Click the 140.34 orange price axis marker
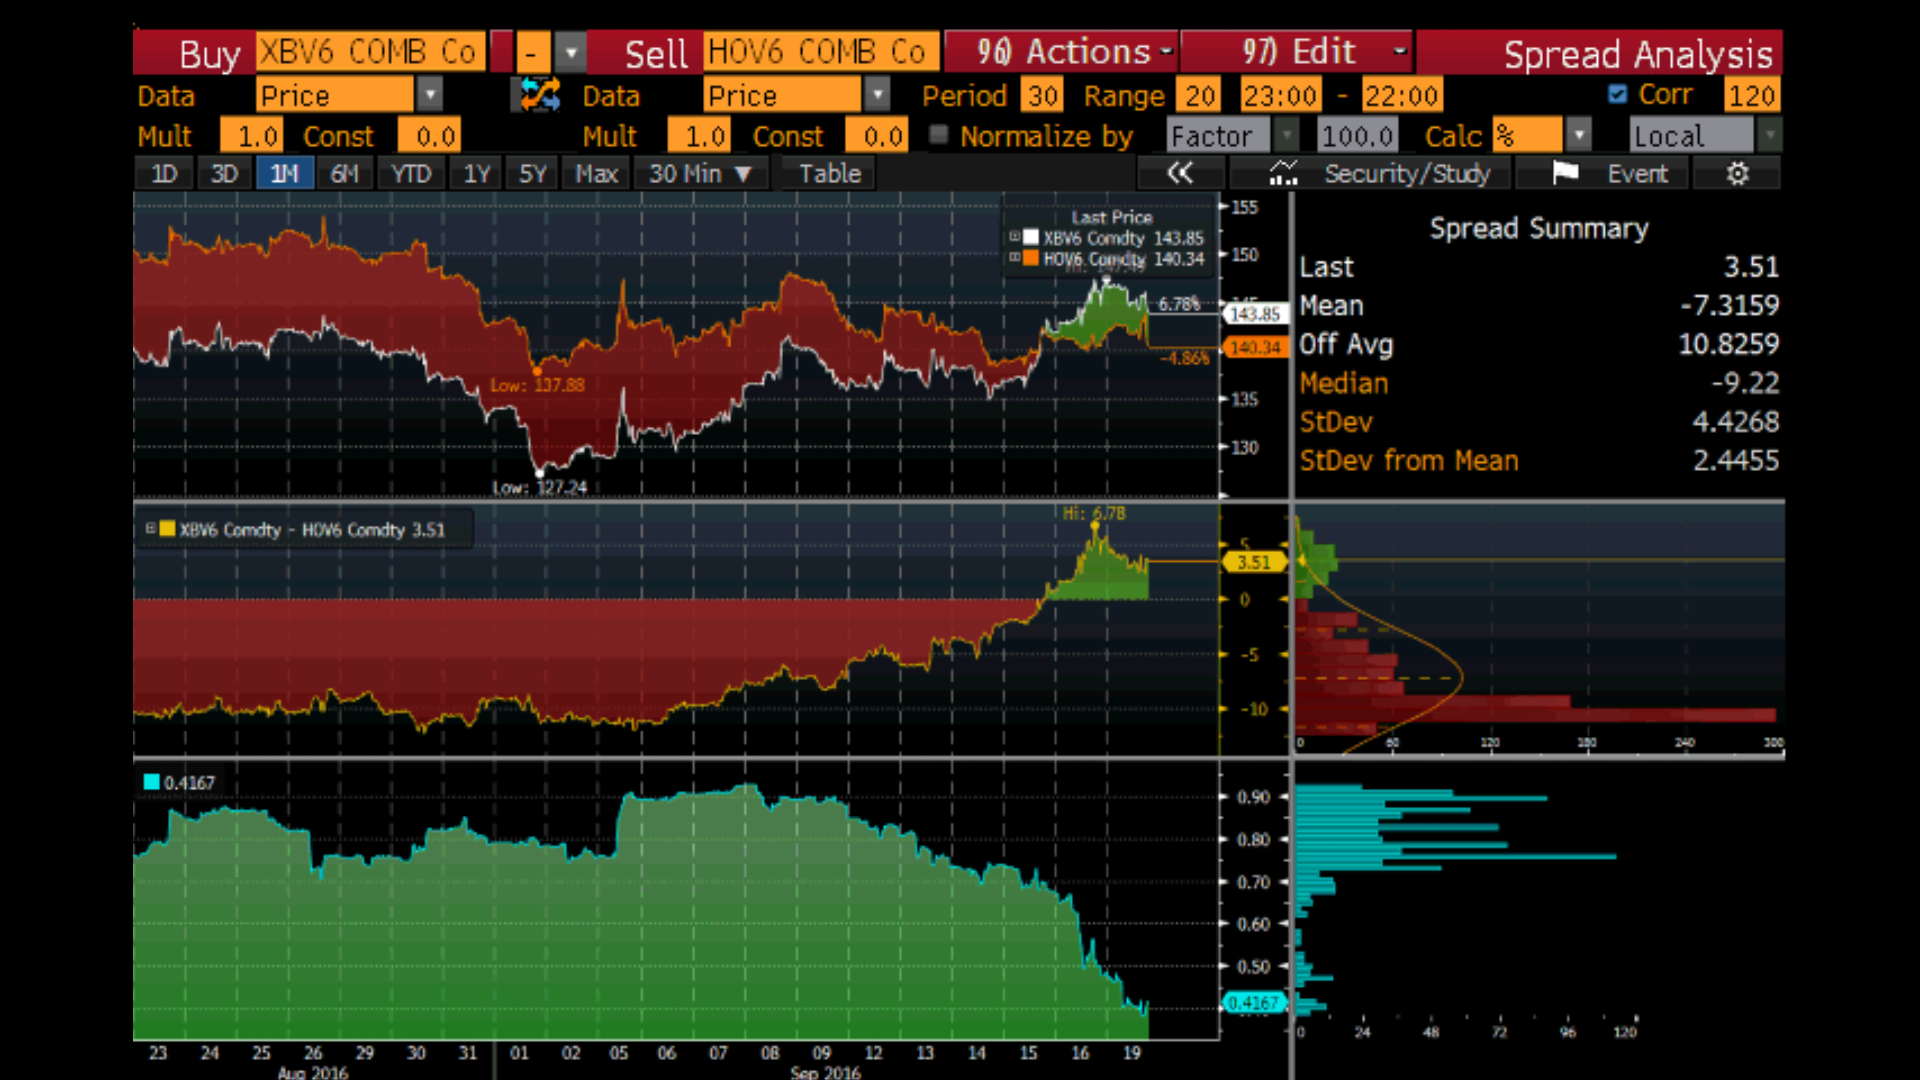 [x=1254, y=347]
